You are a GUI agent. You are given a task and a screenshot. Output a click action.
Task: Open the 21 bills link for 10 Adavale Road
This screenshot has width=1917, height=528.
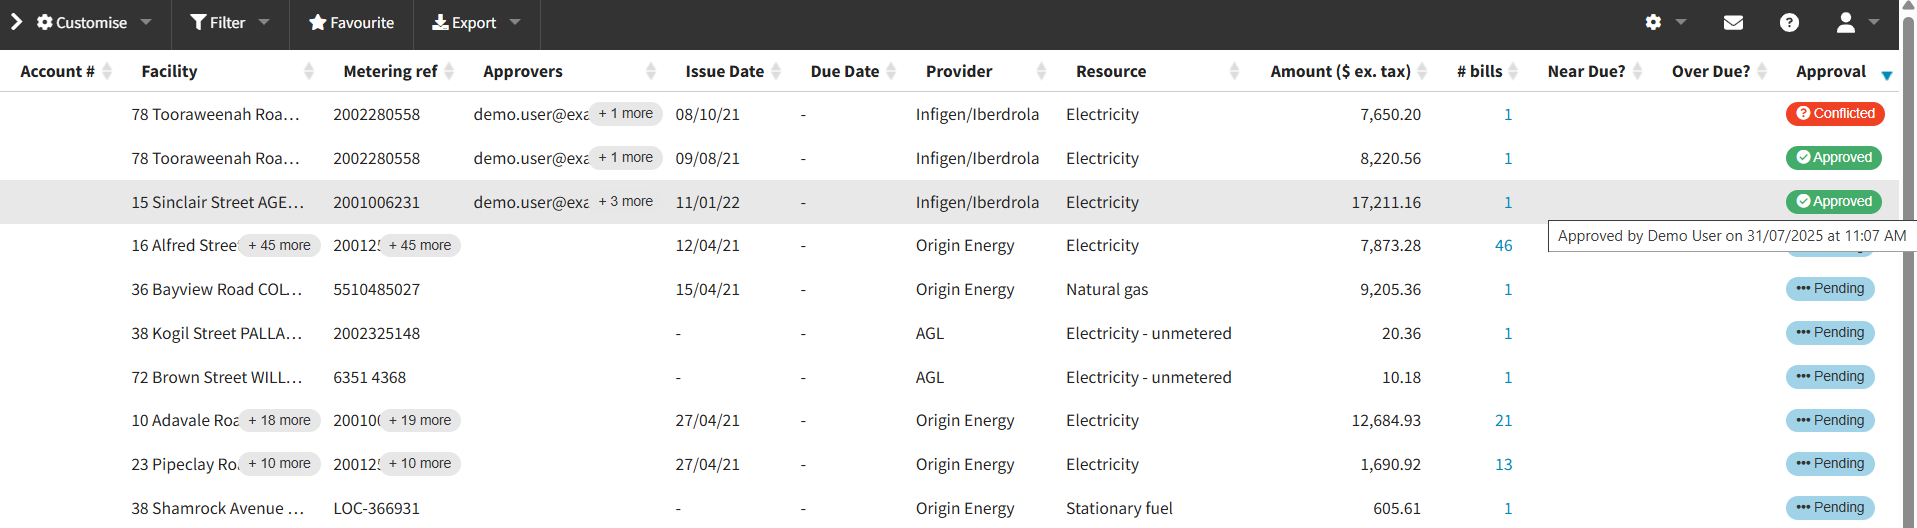[x=1503, y=421]
